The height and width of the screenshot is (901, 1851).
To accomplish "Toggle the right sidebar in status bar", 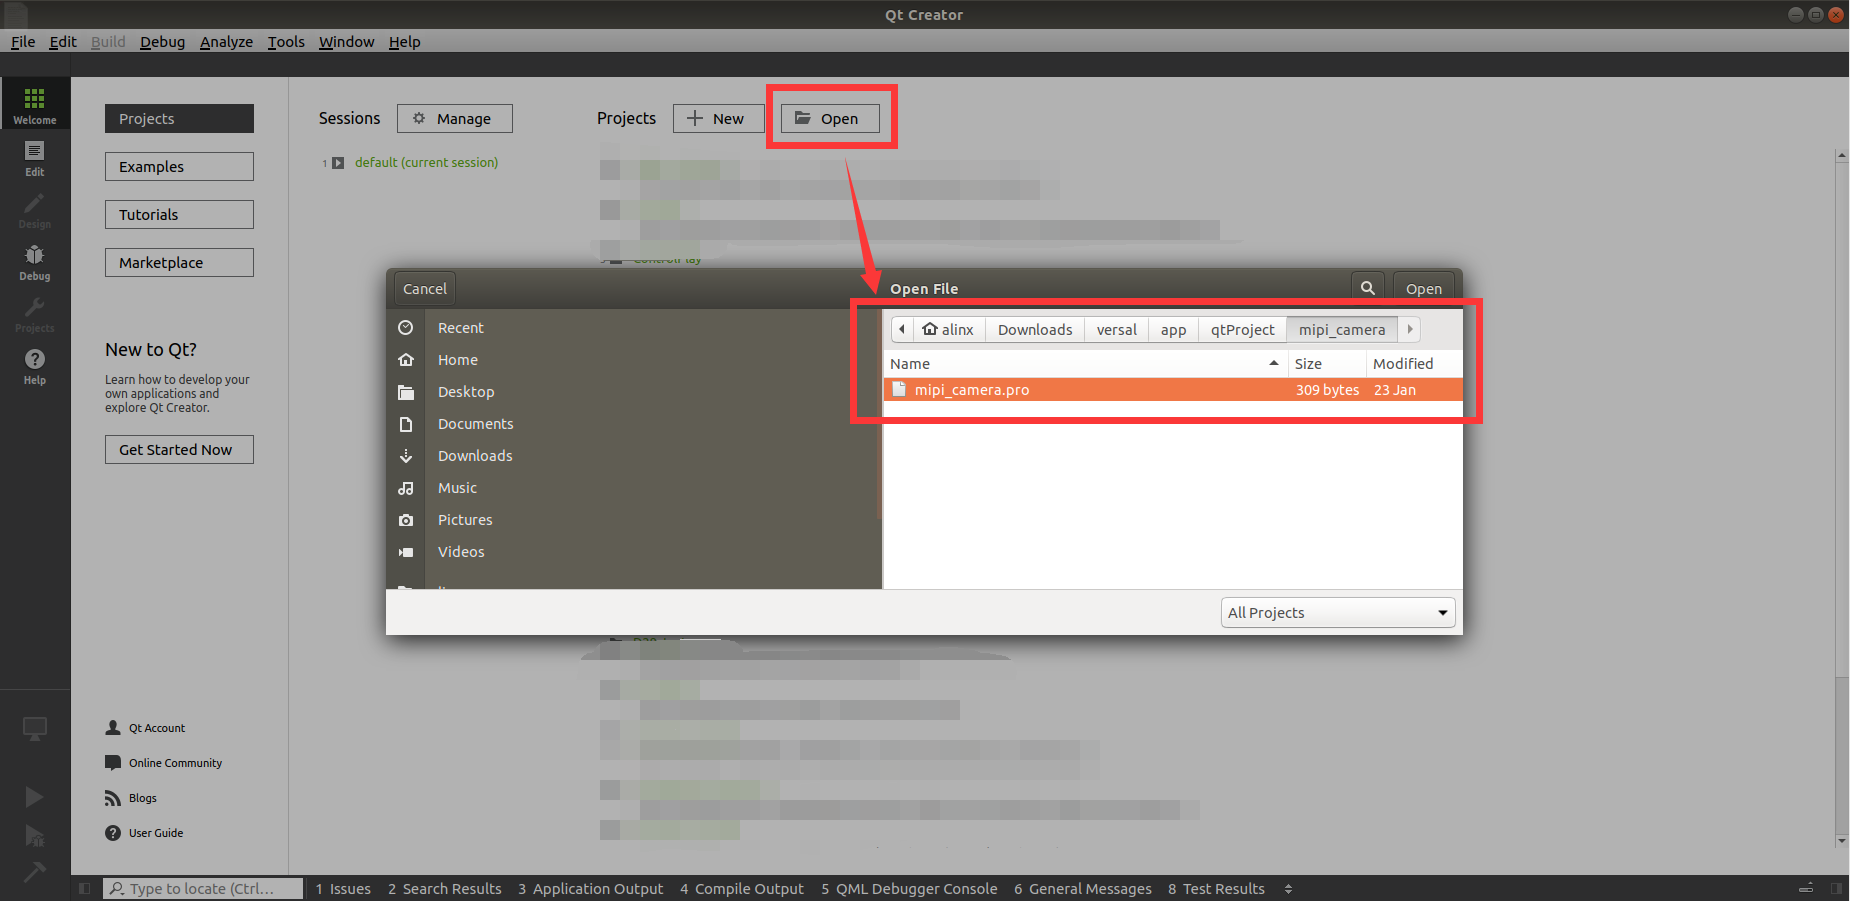I will click(x=1836, y=888).
